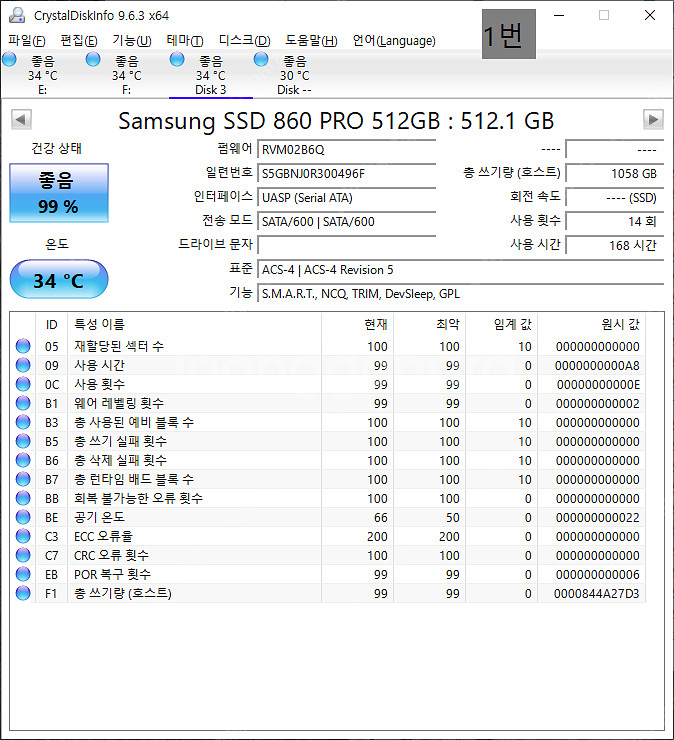Click the worst value 50 of 공기 온도
This screenshot has height=740, width=674.
point(453,518)
